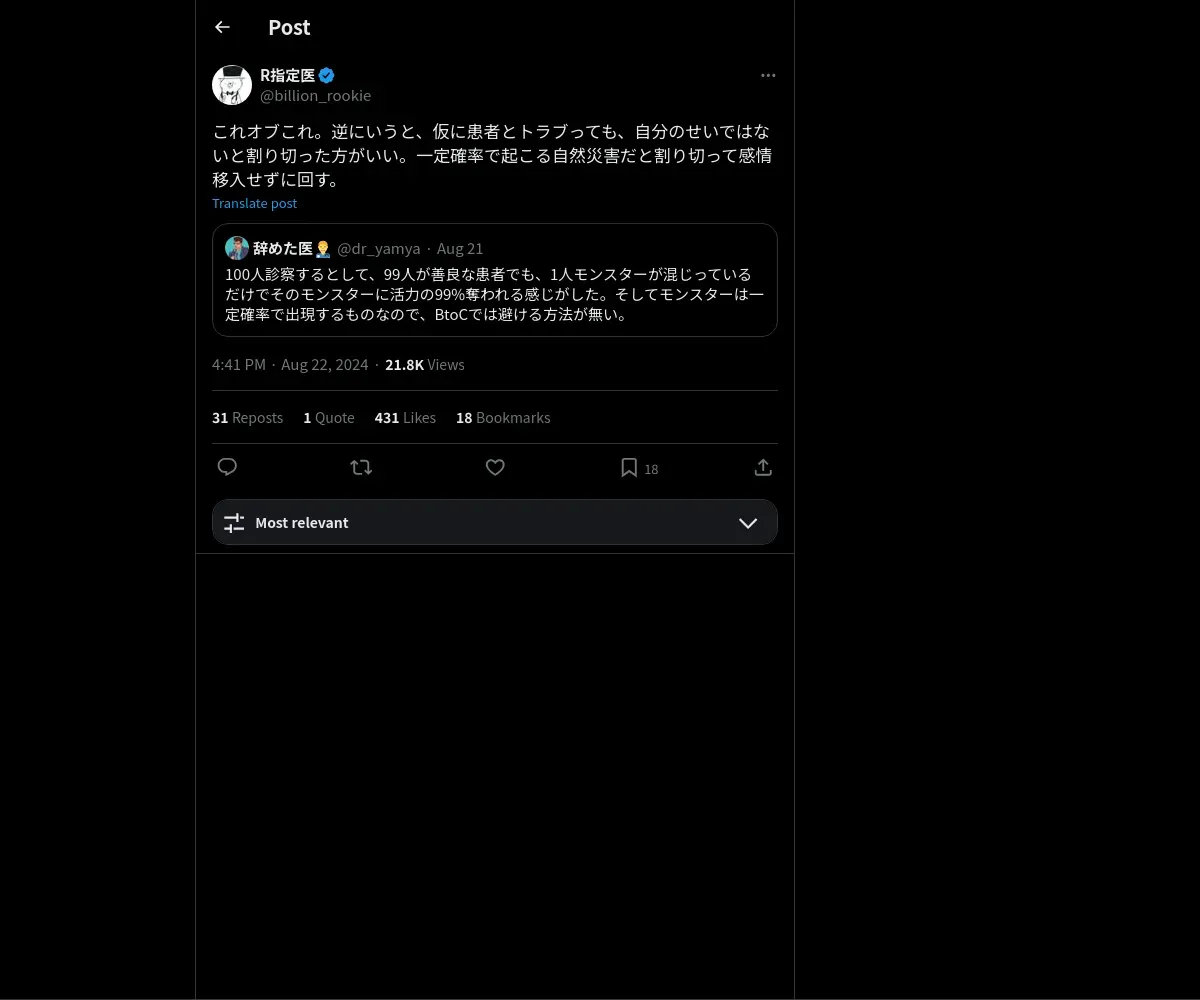1200x1000 pixels.
Task: Open R指定医 profile avatar
Action: pos(232,85)
